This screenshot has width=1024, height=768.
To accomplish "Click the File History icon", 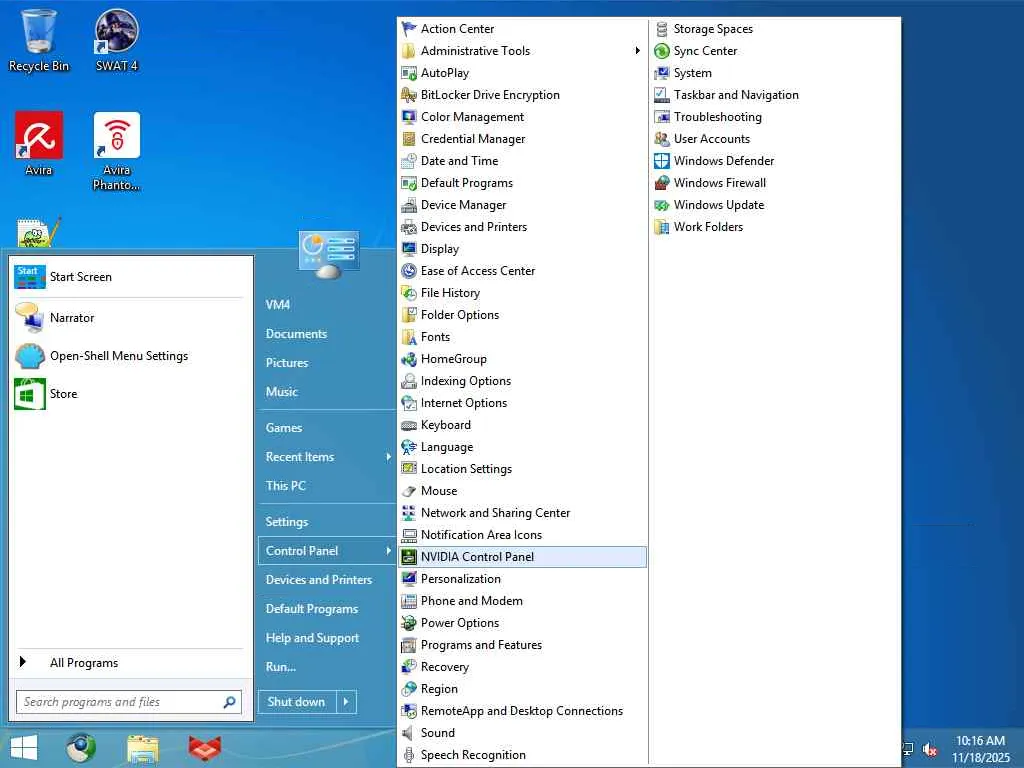I will click(x=409, y=293).
